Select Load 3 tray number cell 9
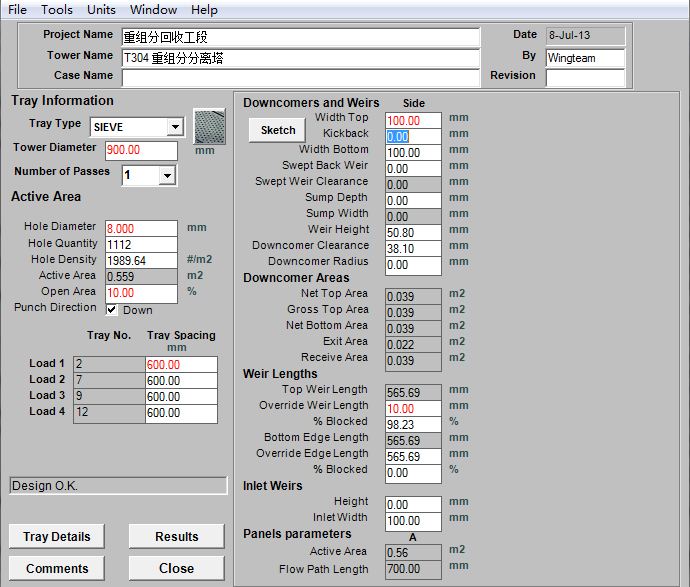 [109, 396]
